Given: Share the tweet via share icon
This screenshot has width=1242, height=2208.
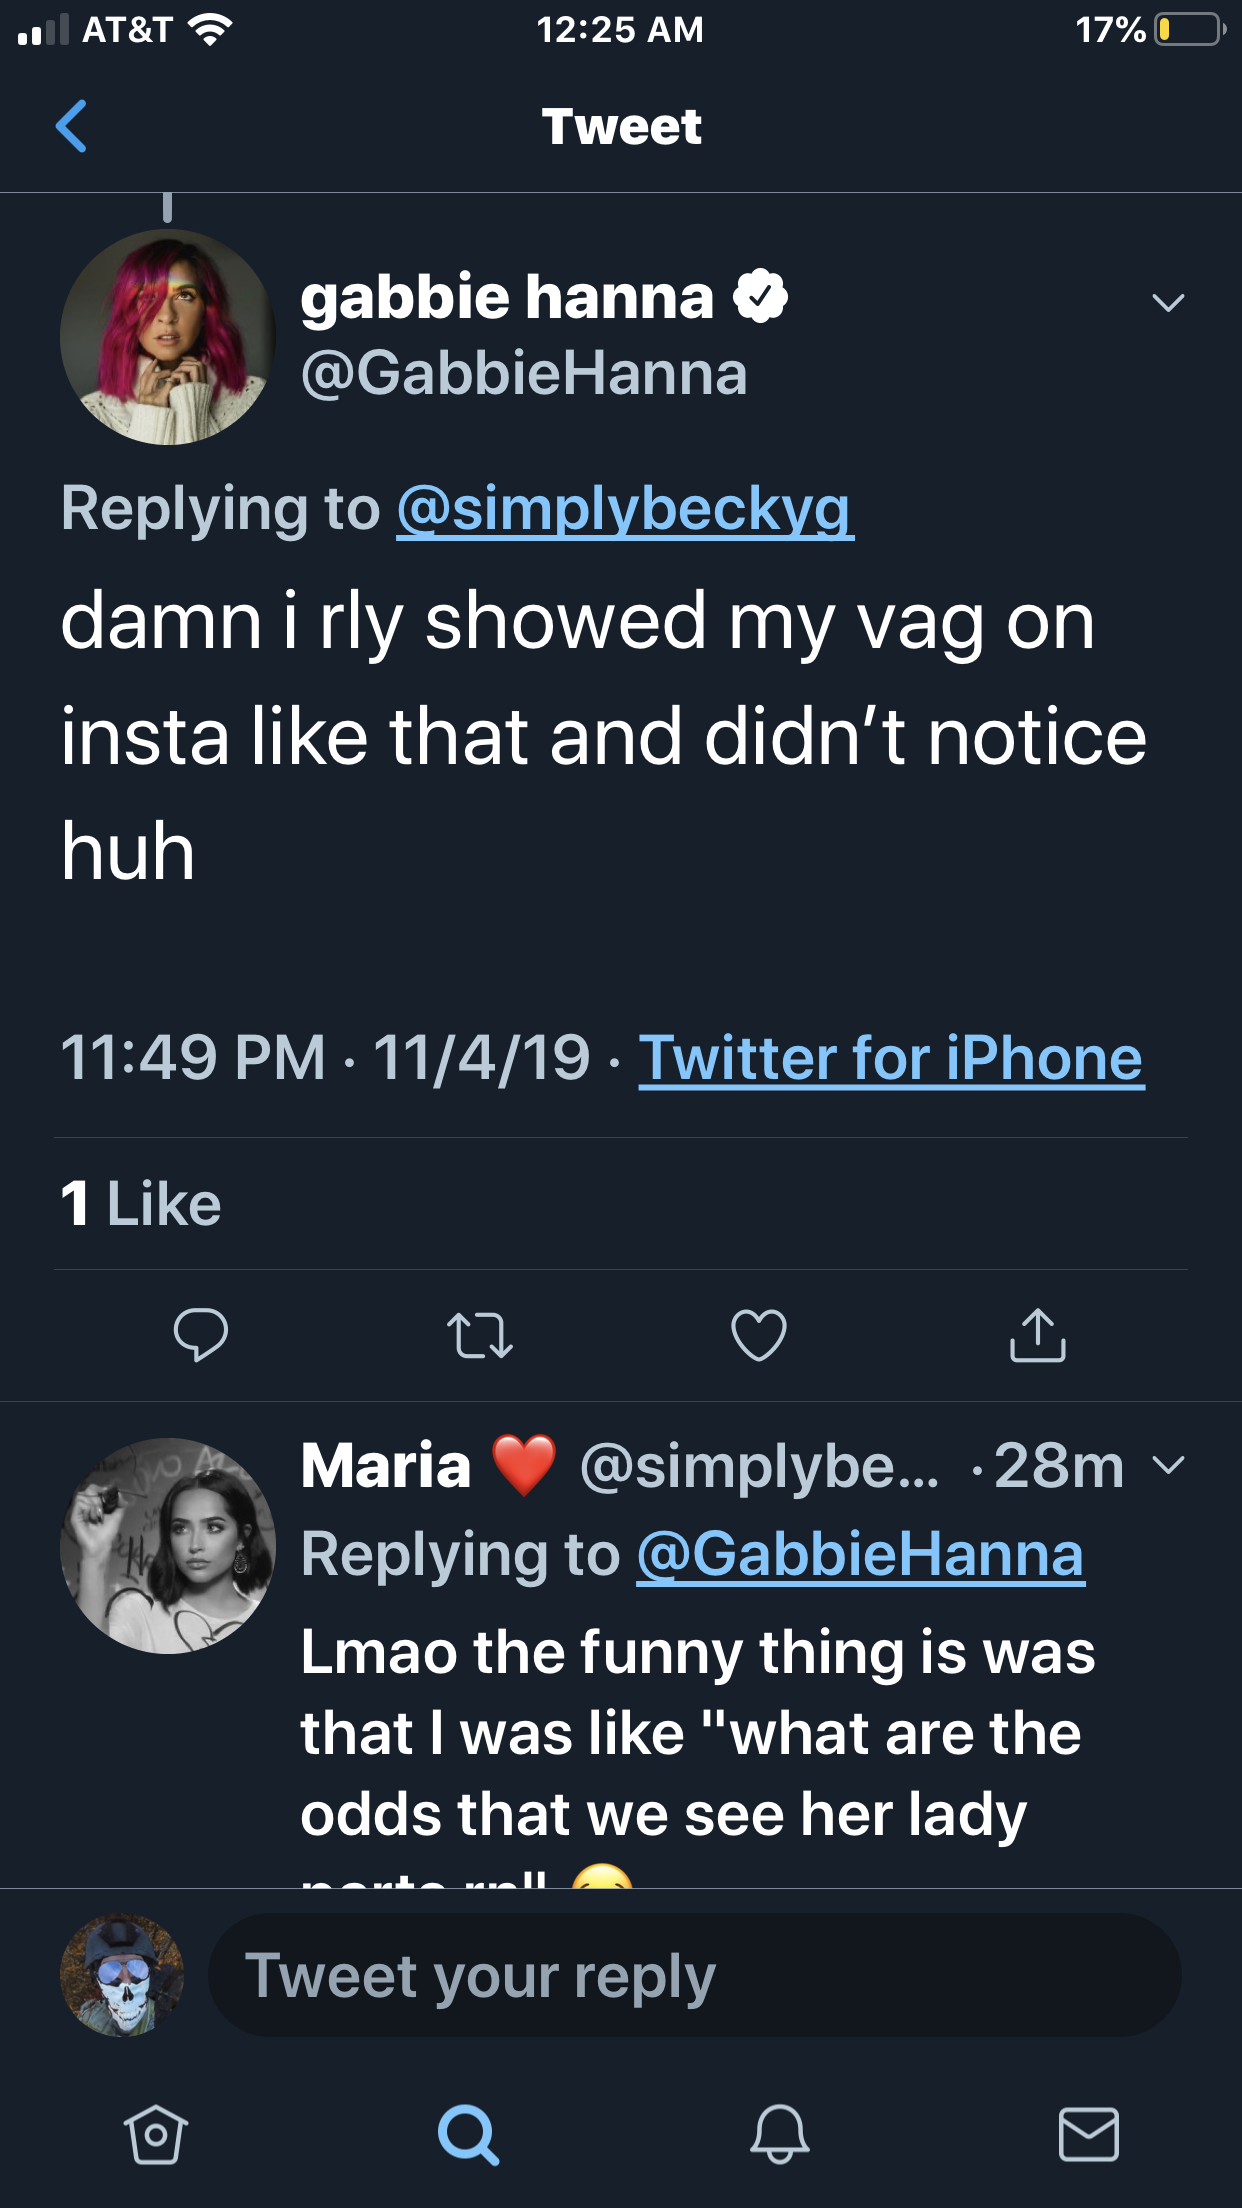Looking at the screenshot, I should [x=1037, y=1336].
